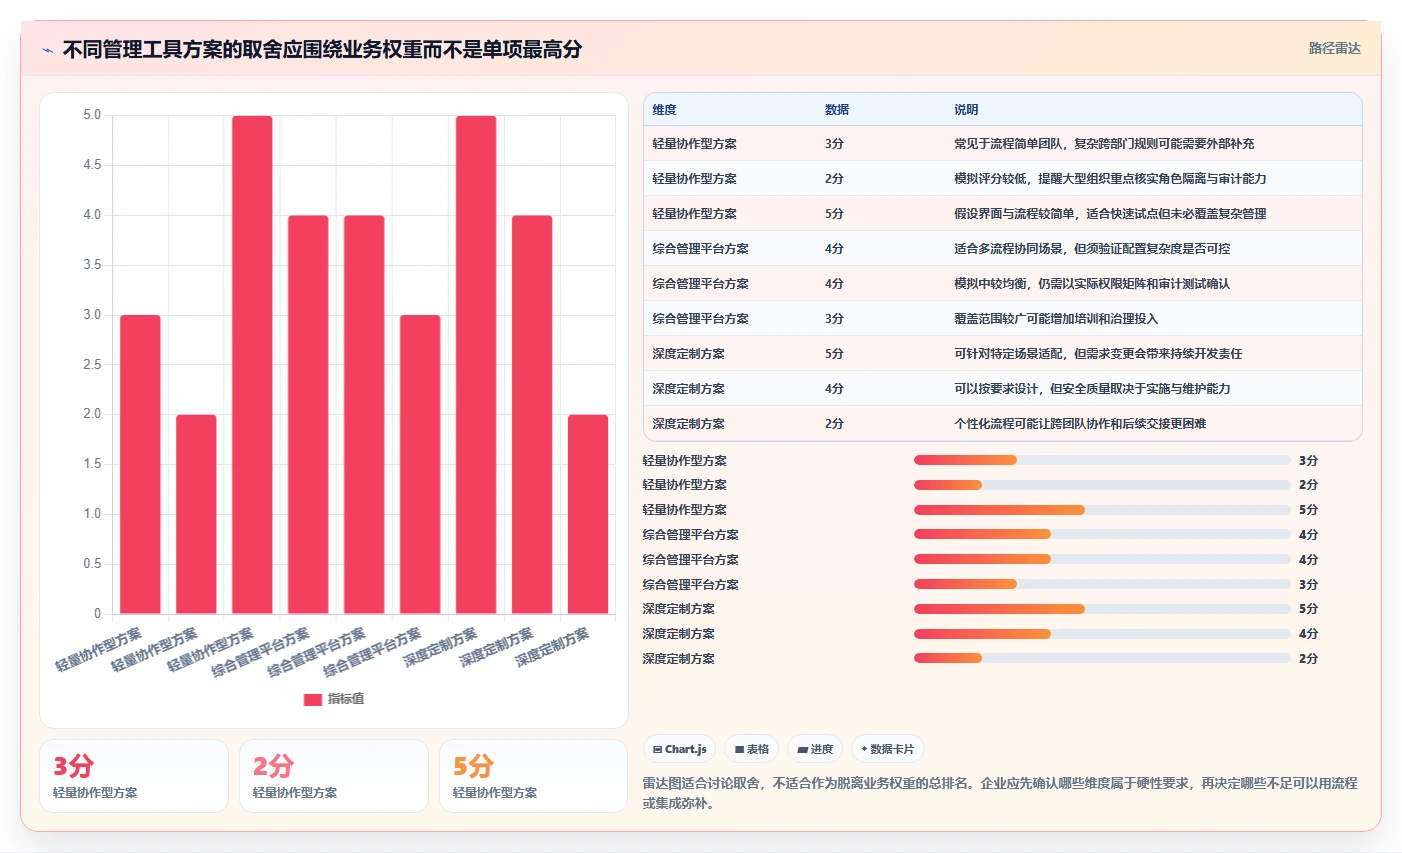Click the 轻量协作型方案 2分 progress bar
The width and height of the screenshot is (1402, 853).
tap(1102, 485)
